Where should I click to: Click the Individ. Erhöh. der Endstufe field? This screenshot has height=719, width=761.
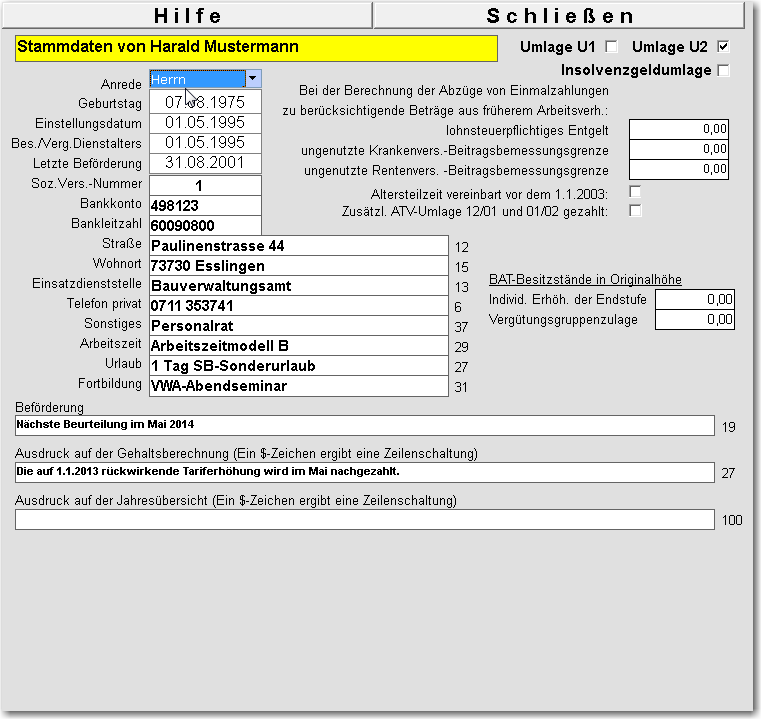click(695, 300)
